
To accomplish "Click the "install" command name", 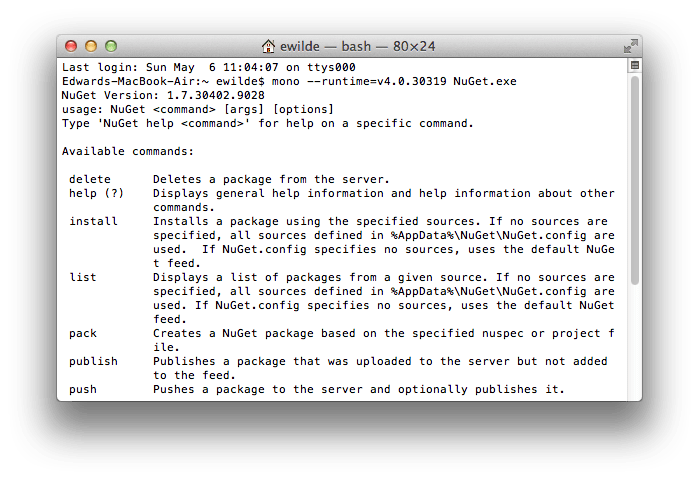I will coord(93,221).
